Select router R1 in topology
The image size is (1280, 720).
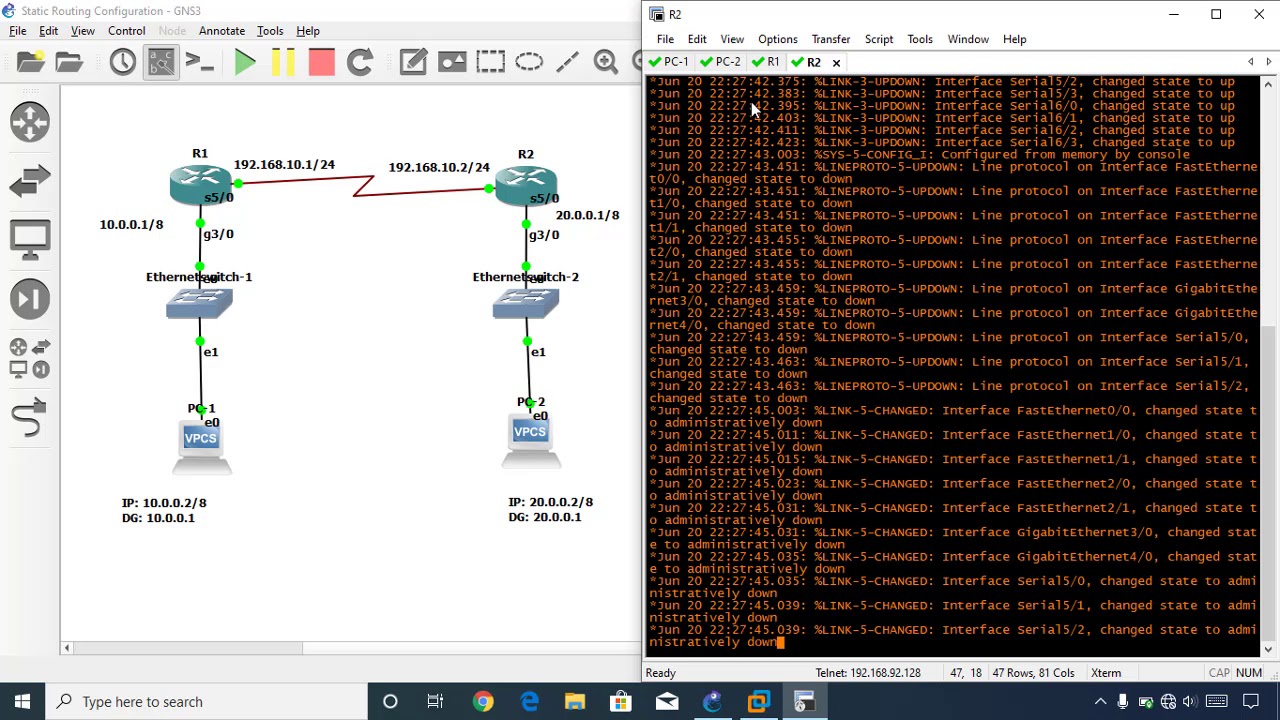(x=200, y=184)
